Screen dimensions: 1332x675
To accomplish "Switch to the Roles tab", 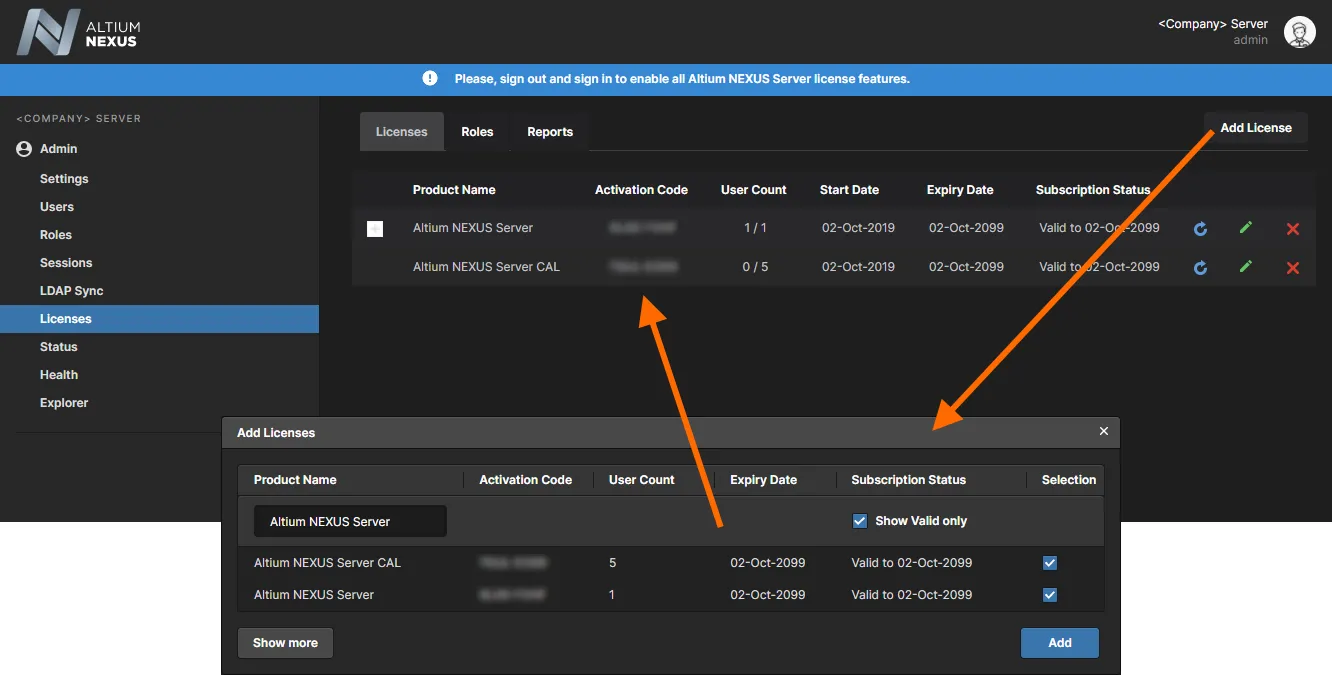I will pos(477,132).
